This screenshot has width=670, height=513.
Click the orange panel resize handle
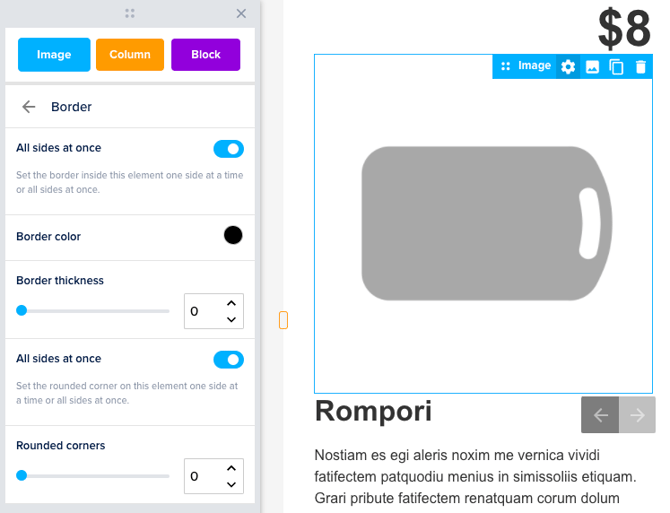point(283,320)
